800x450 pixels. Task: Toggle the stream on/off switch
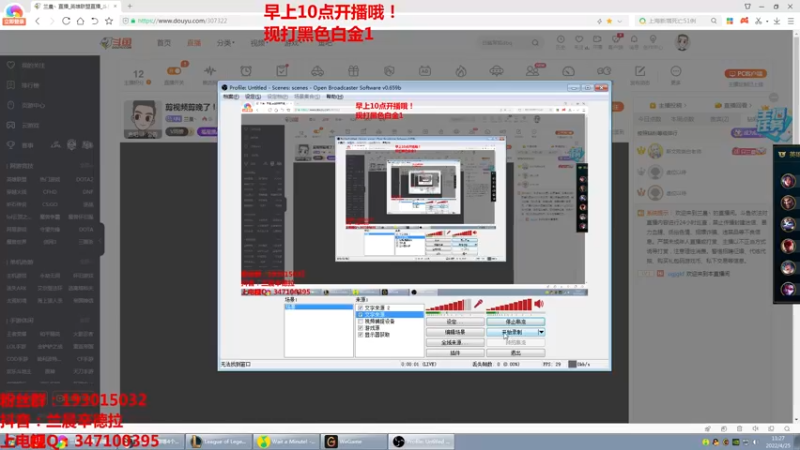(x=174, y=70)
